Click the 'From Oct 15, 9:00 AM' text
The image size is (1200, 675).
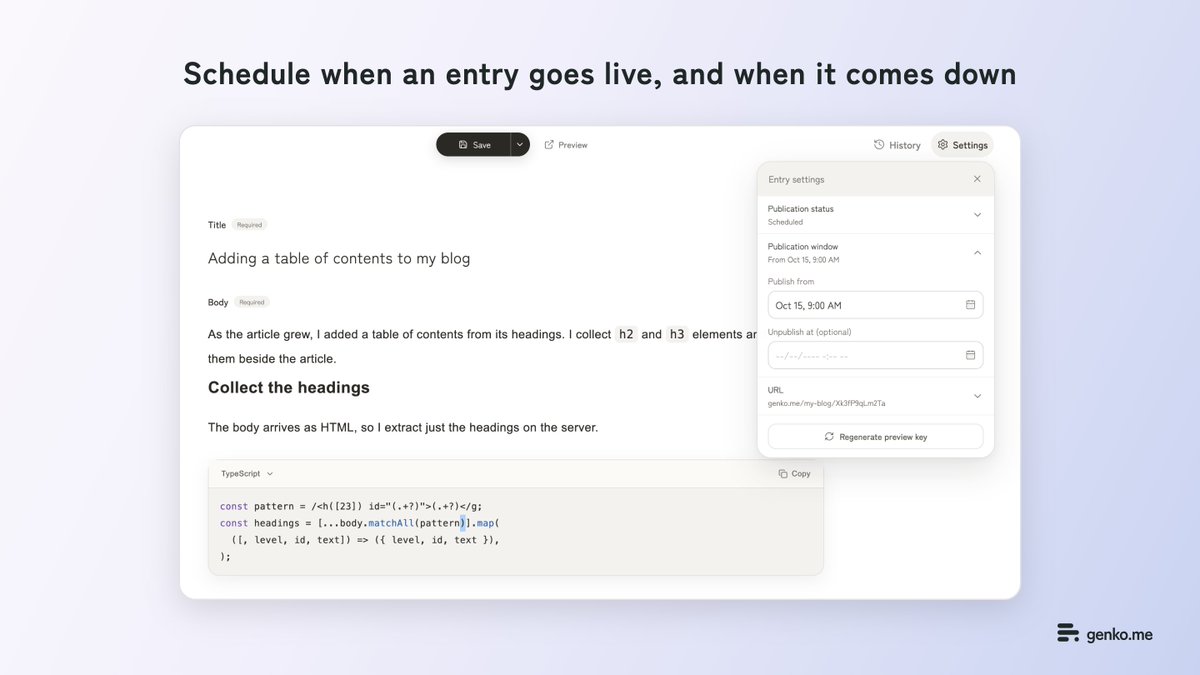[803, 260]
